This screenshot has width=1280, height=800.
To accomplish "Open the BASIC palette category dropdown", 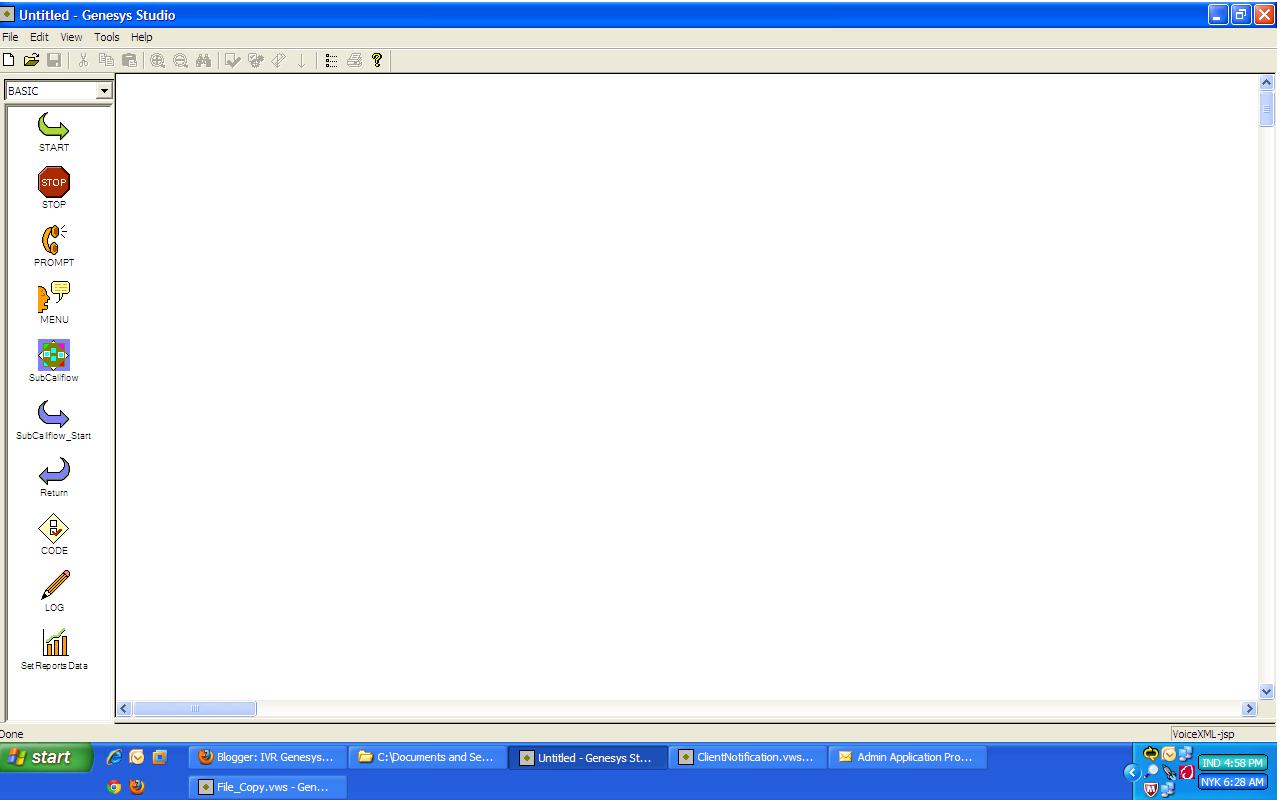I will click(x=105, y=90).
